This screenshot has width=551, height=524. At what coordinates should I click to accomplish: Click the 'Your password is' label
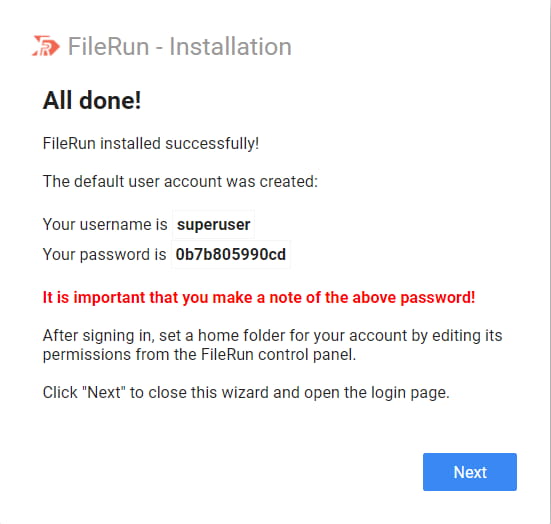point(104,254)
